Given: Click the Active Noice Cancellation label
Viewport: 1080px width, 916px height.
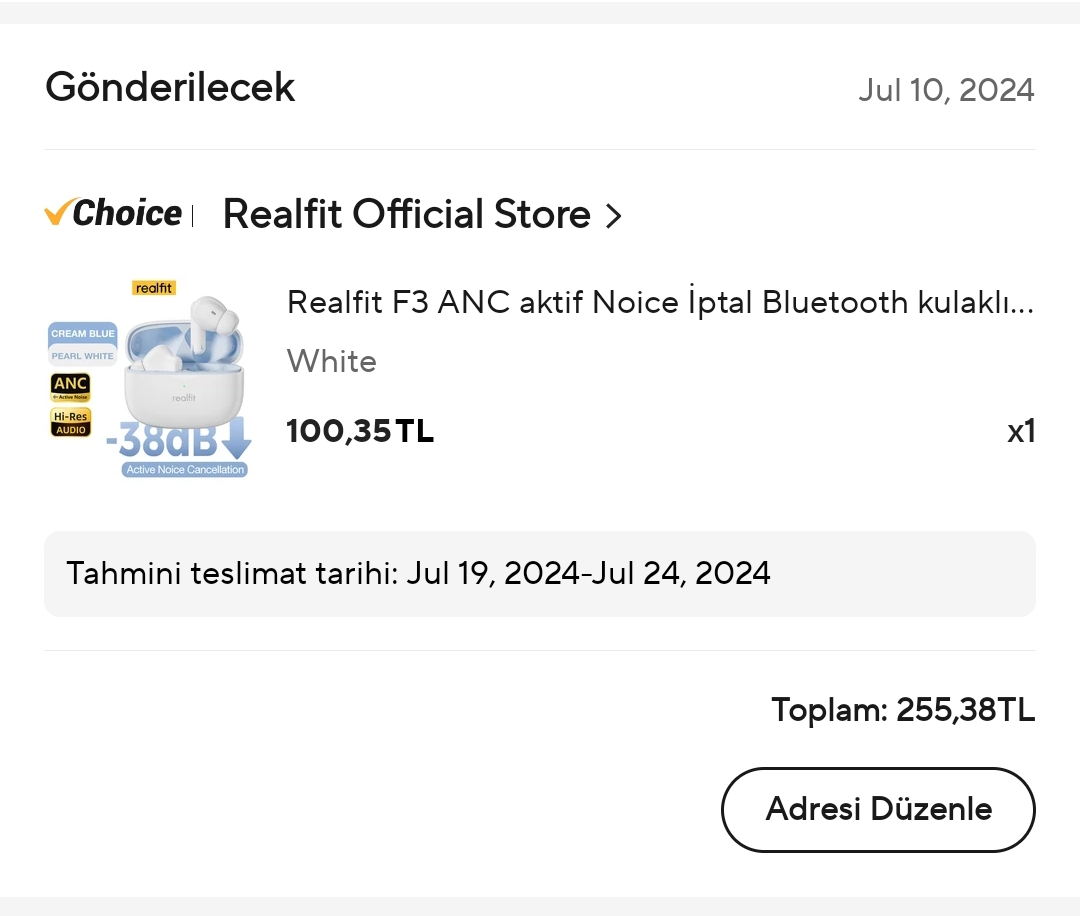Looking at the screenshot, I should coord(186,469).
